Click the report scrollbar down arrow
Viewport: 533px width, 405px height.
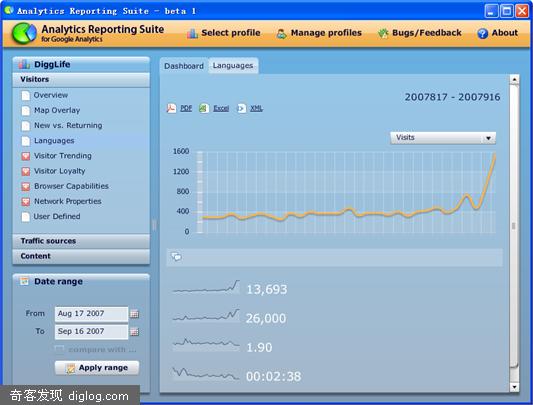(514, 387)
